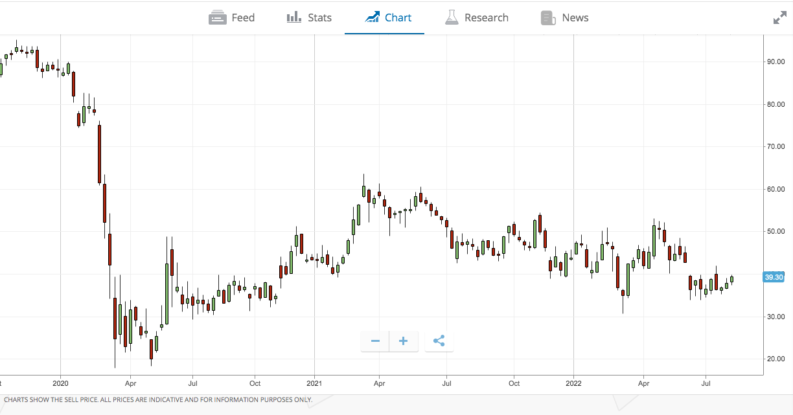Click the 39.30 current price tag
Image resolution: width=793 pixels, height=415 pixels.
(x=773, y=277)
